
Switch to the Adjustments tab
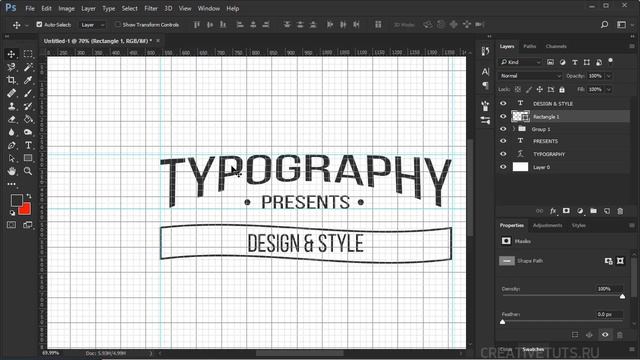tap(547, 225)
